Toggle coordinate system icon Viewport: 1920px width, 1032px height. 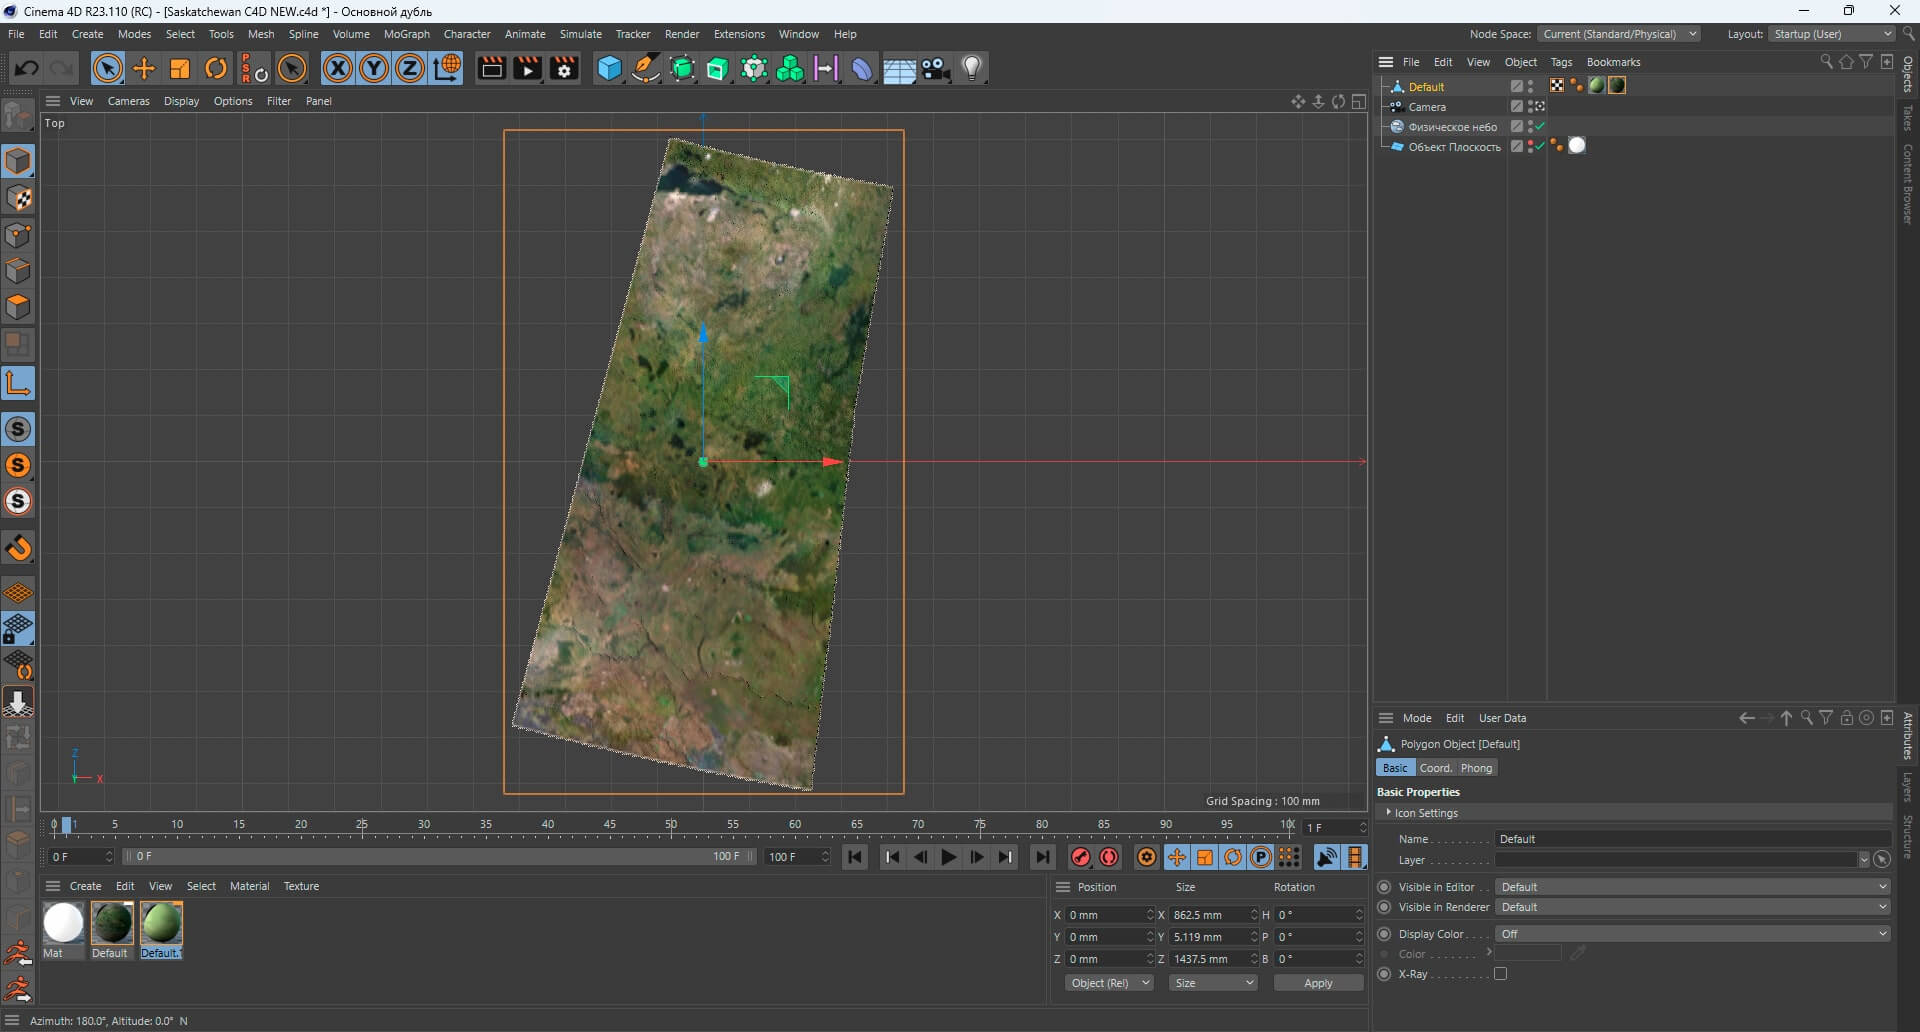(447, 68)
